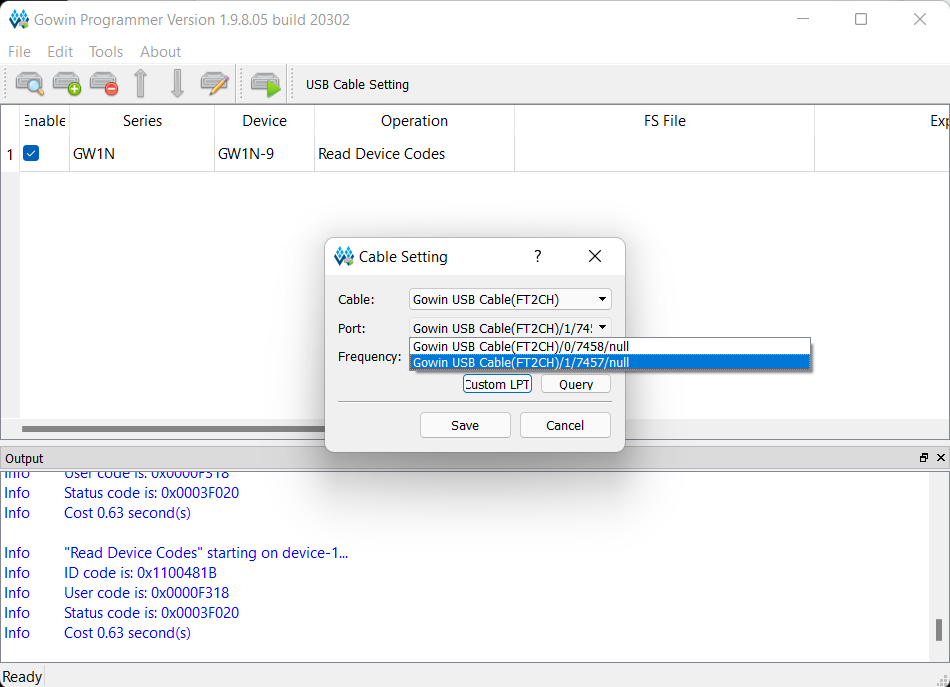Close the Cable Setting dialog
950x687 pixels.
pyautogui.click(x=595, y=256)
